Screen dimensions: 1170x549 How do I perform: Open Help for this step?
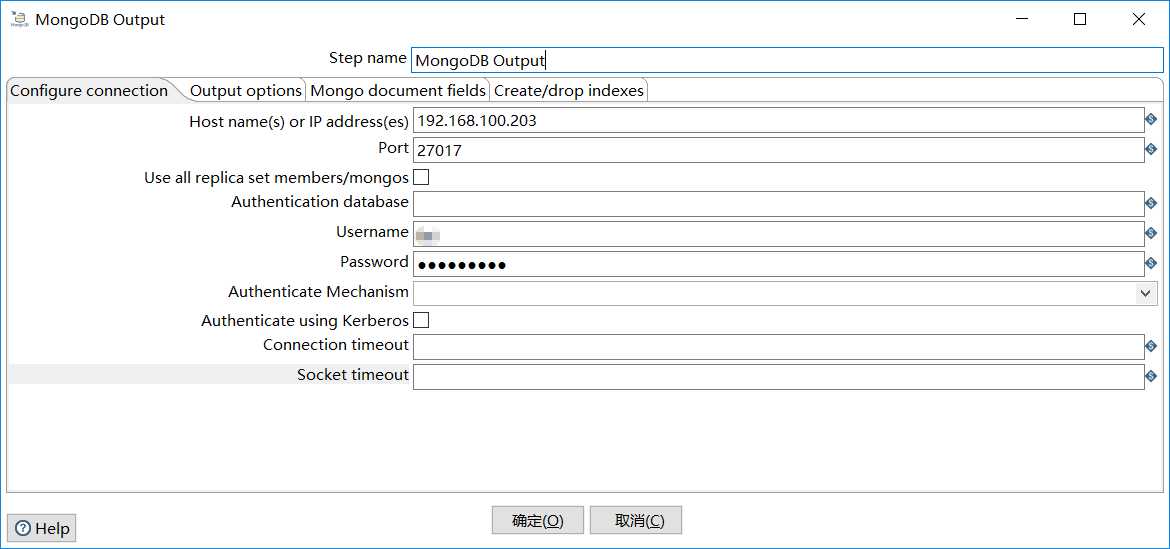(x=42, y=528)
